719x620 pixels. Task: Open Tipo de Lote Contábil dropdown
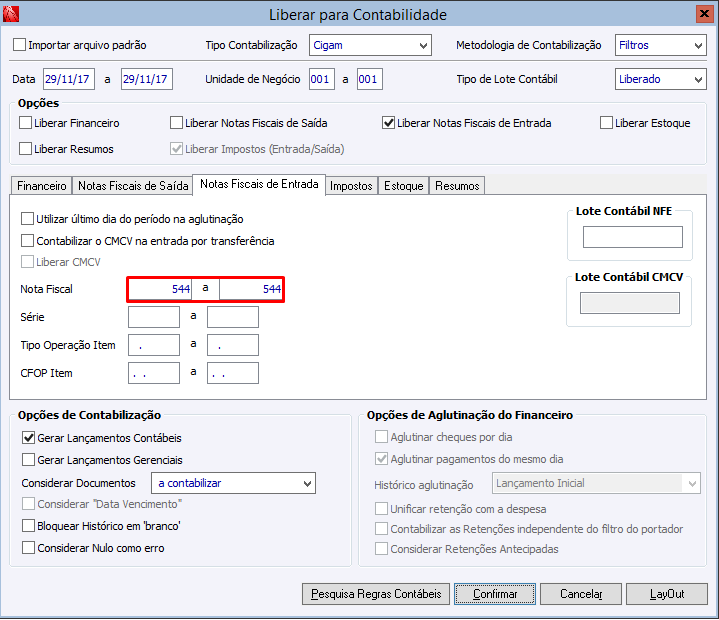[660, 79]
